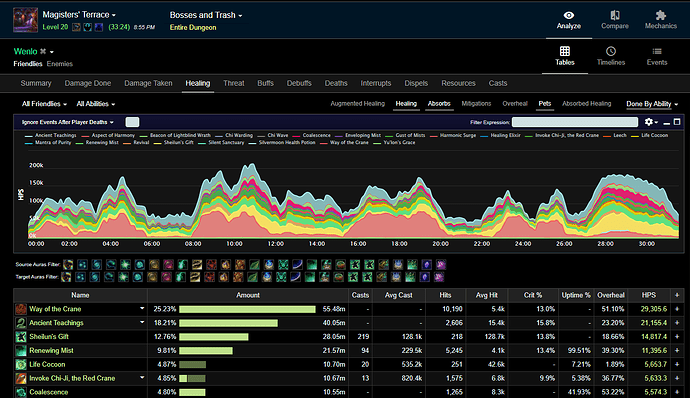Open the chart settings gear icon
The width and height of the screenshot is (690, 398).
pos(649,122)
